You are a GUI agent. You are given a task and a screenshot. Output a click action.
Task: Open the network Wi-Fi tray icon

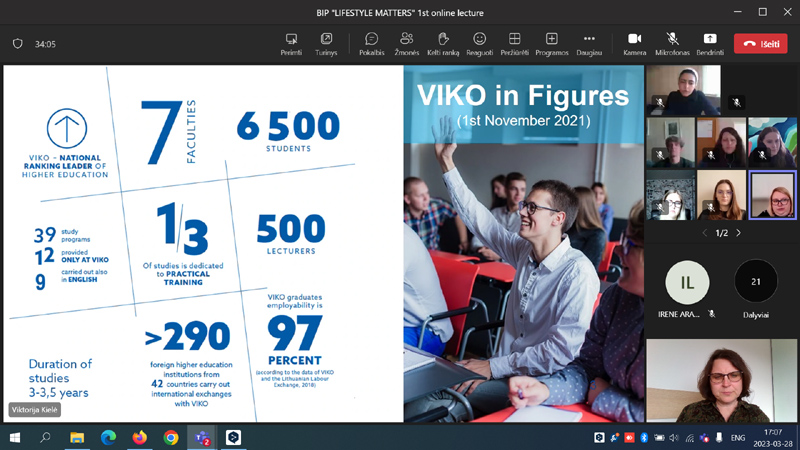click(x=689, y=438)
